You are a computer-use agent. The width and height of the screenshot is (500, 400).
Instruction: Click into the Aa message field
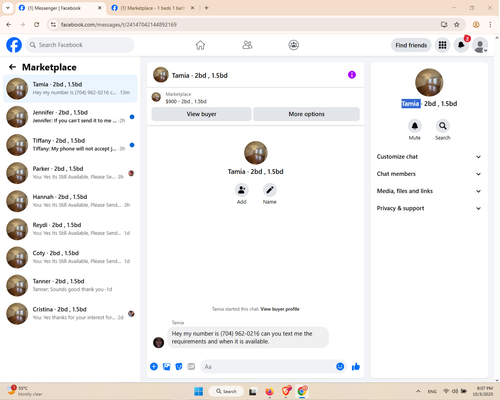point(268,367)
